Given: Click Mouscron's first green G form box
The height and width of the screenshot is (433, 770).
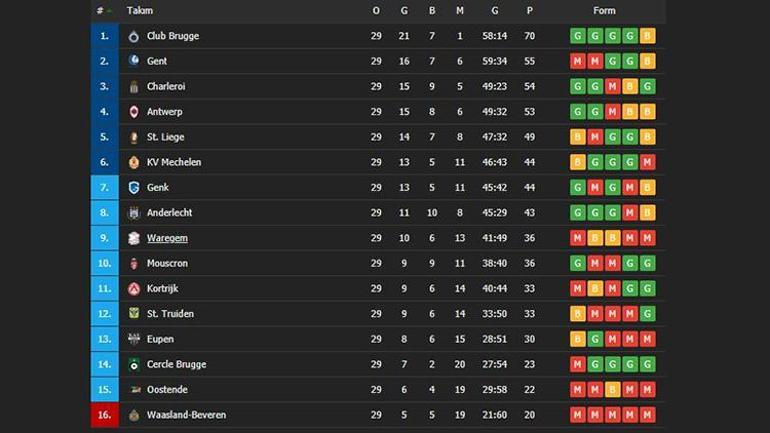Looking at the screenshot, I should [x=577, y=263].
